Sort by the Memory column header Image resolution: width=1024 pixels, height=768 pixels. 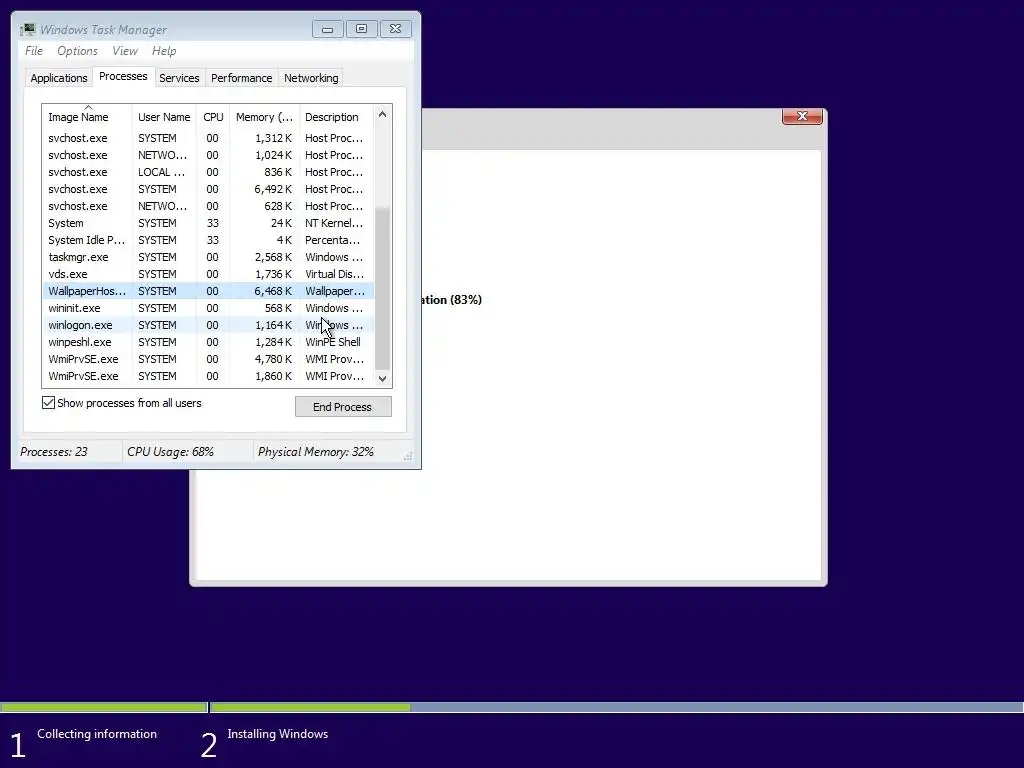coord(264,117)
